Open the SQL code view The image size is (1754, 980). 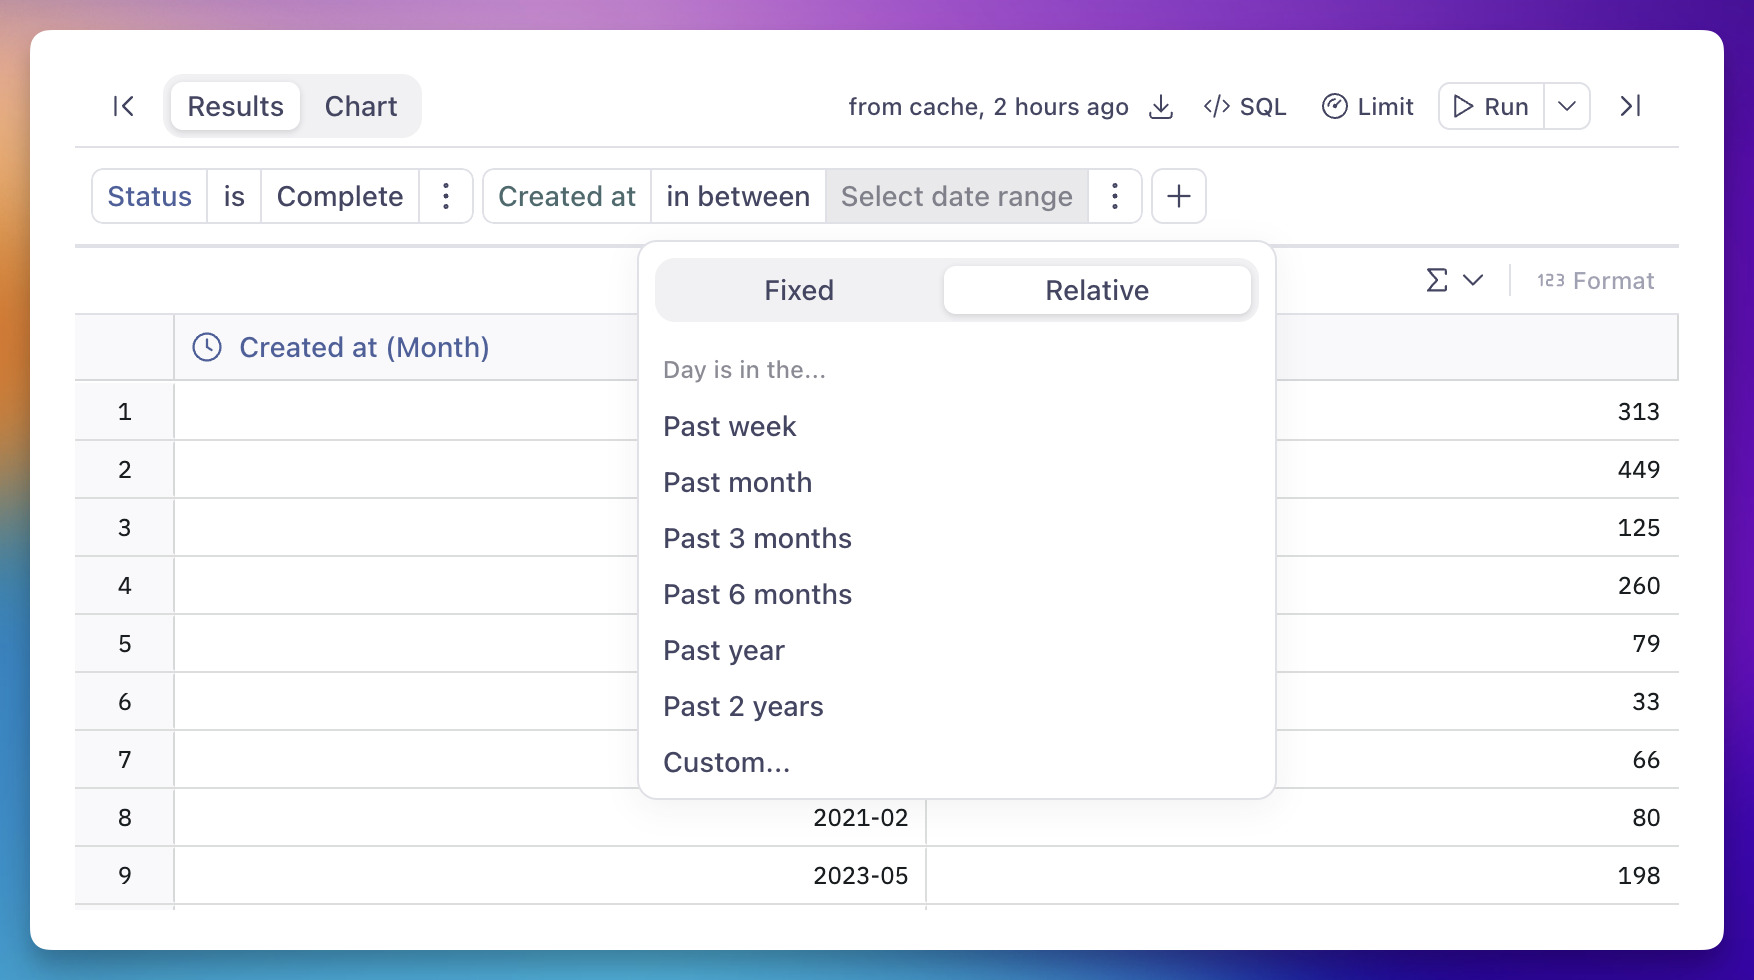[1244, 107]
